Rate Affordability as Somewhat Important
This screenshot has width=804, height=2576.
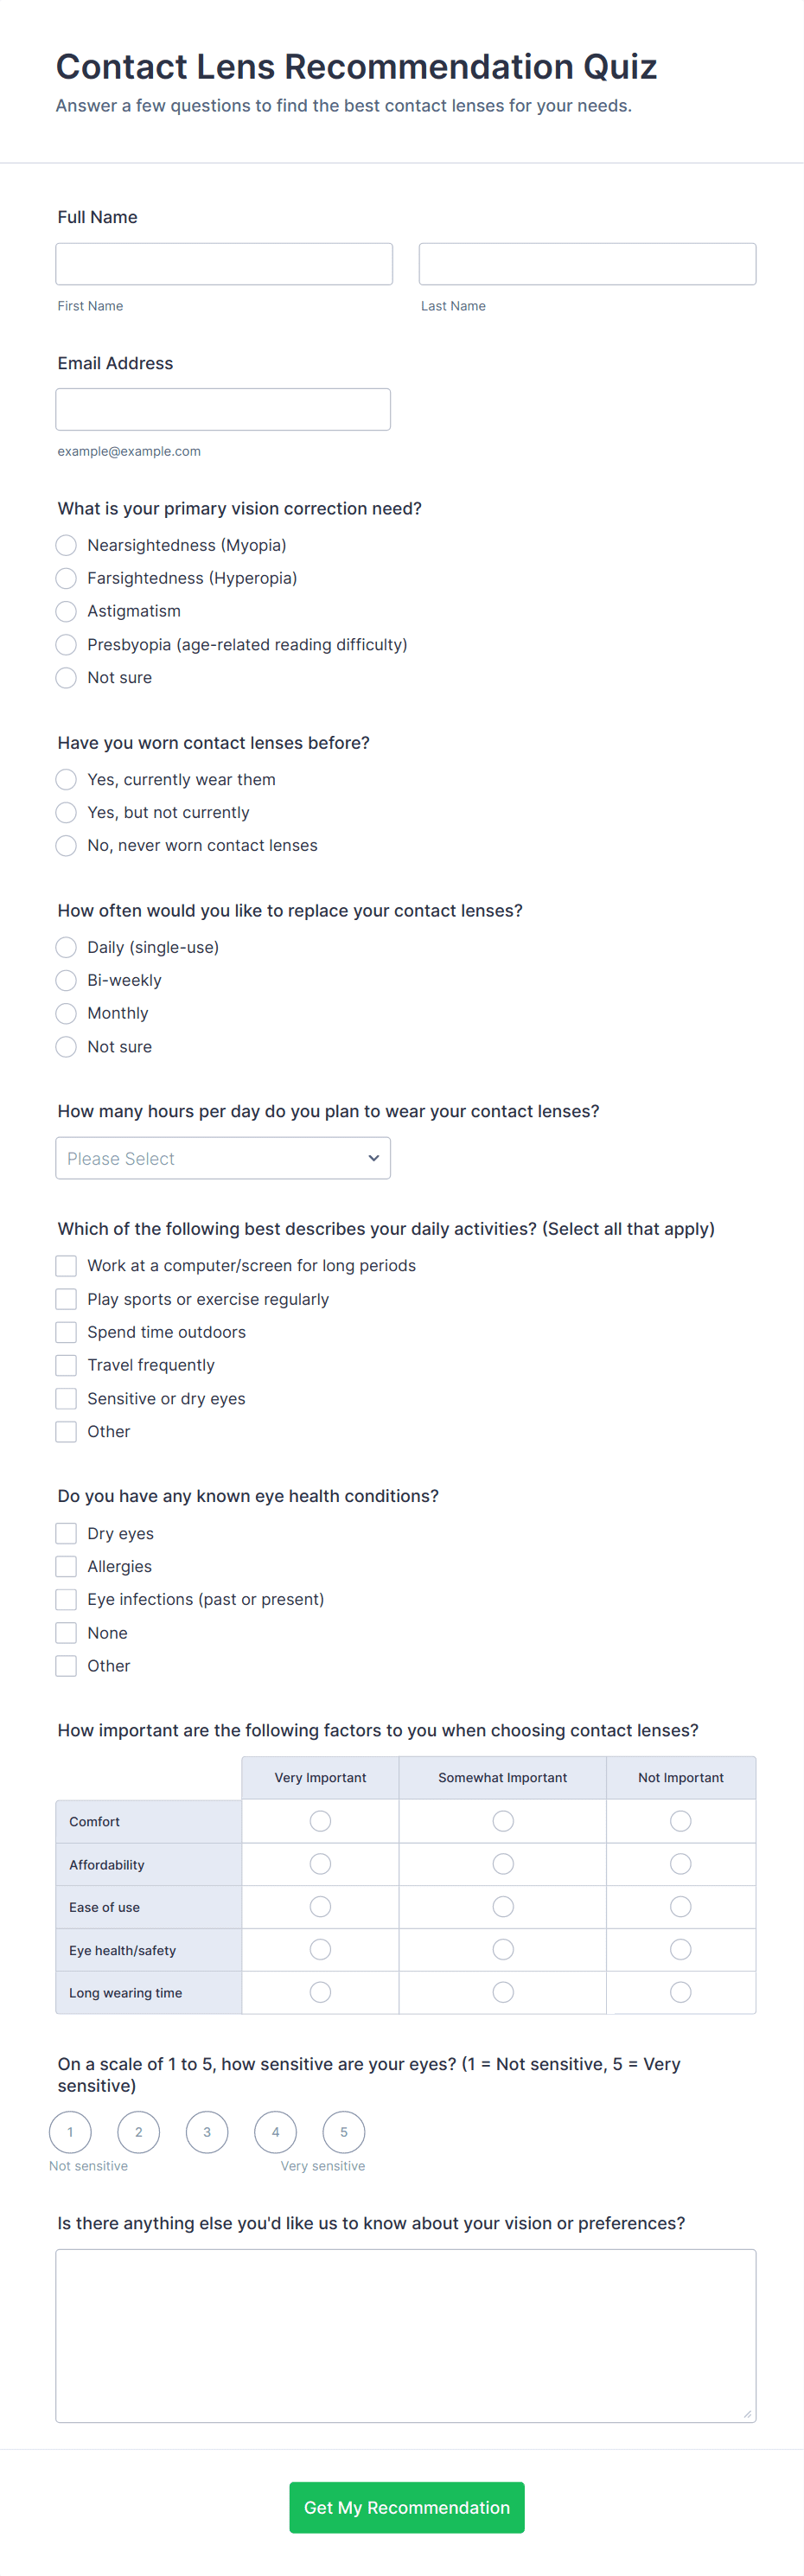point(503,1864)
